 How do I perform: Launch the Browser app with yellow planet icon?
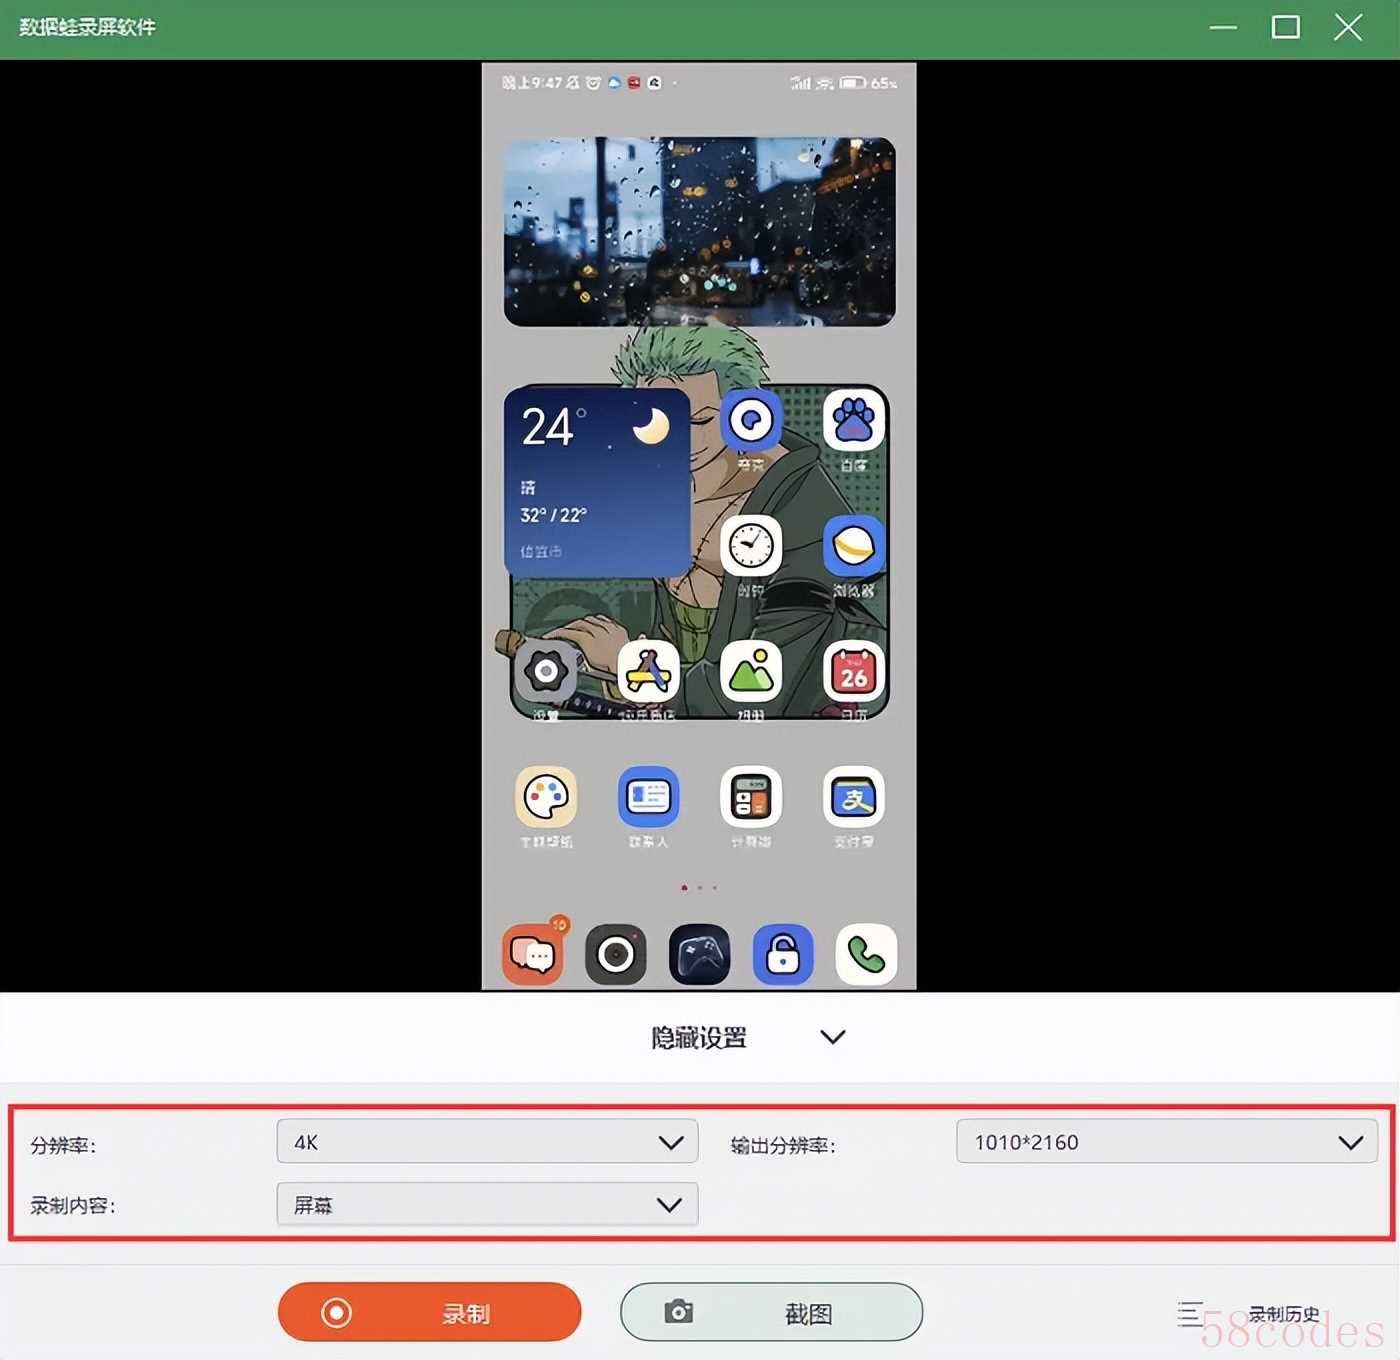[854, 546]
